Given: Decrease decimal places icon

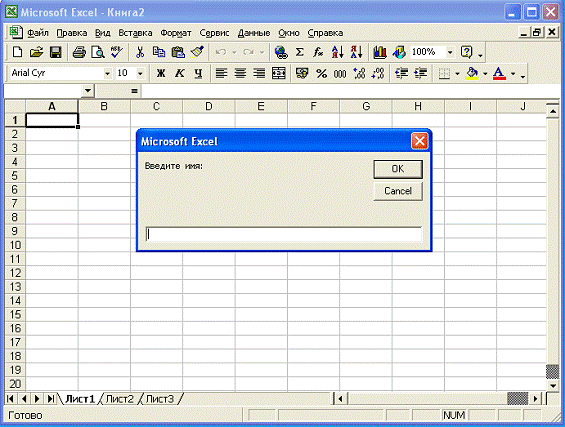Looking at the screenshot, I should click(x=378, y=74).
